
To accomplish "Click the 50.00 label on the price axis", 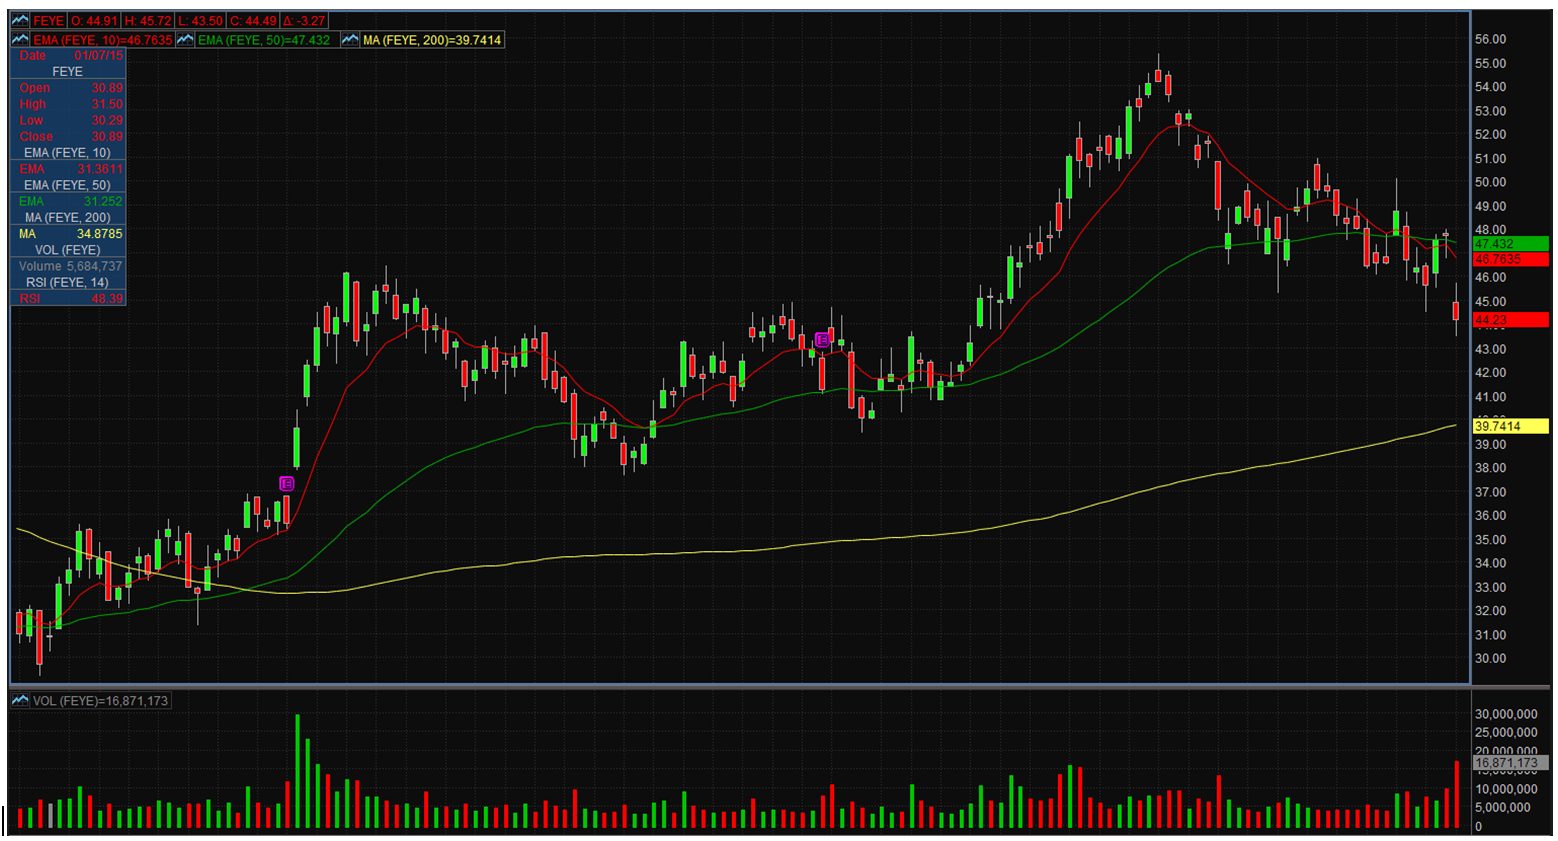I will point(1490,182).
